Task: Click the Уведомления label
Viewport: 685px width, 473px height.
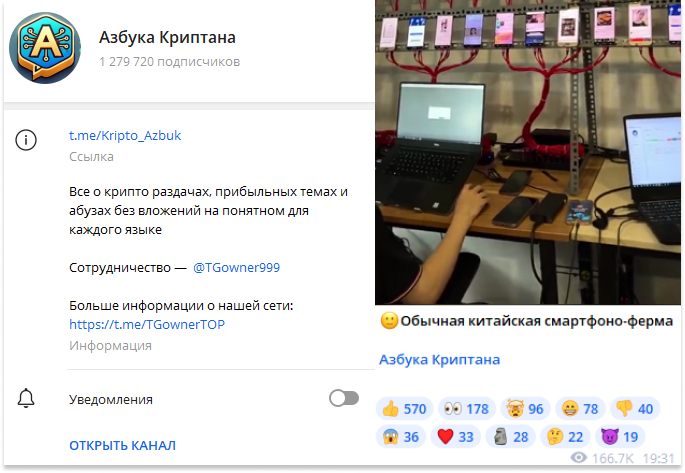Action: [x=111, y=400]
